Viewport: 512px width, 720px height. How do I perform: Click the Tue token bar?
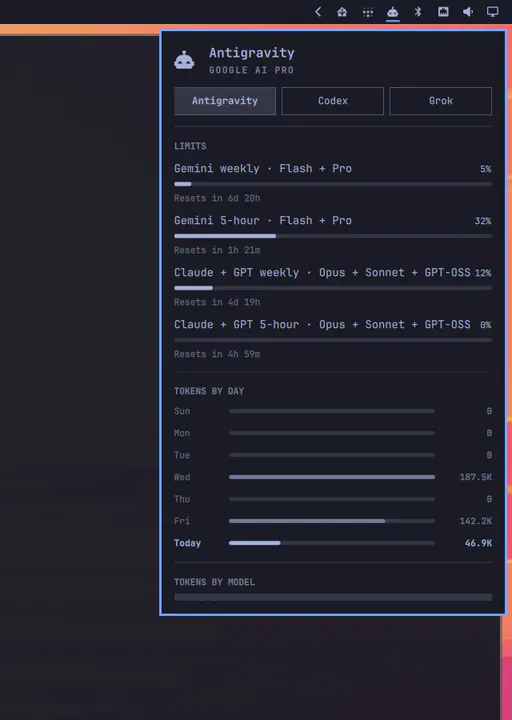pos(332,455)
